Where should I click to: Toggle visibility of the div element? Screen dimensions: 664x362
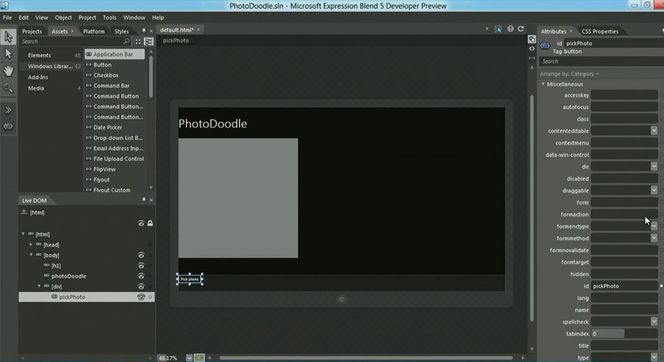click(x=141, y=286)
